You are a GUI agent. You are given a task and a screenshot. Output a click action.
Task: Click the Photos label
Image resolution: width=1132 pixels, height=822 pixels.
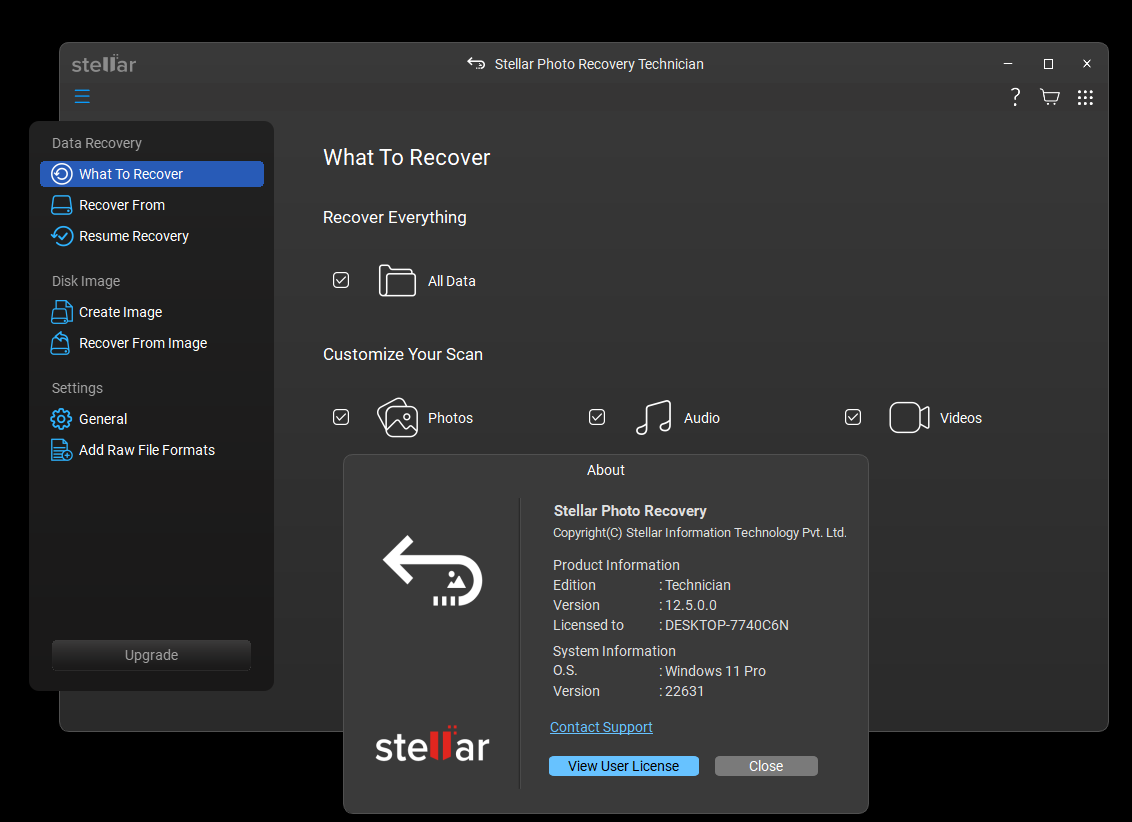tap(450, 418)
